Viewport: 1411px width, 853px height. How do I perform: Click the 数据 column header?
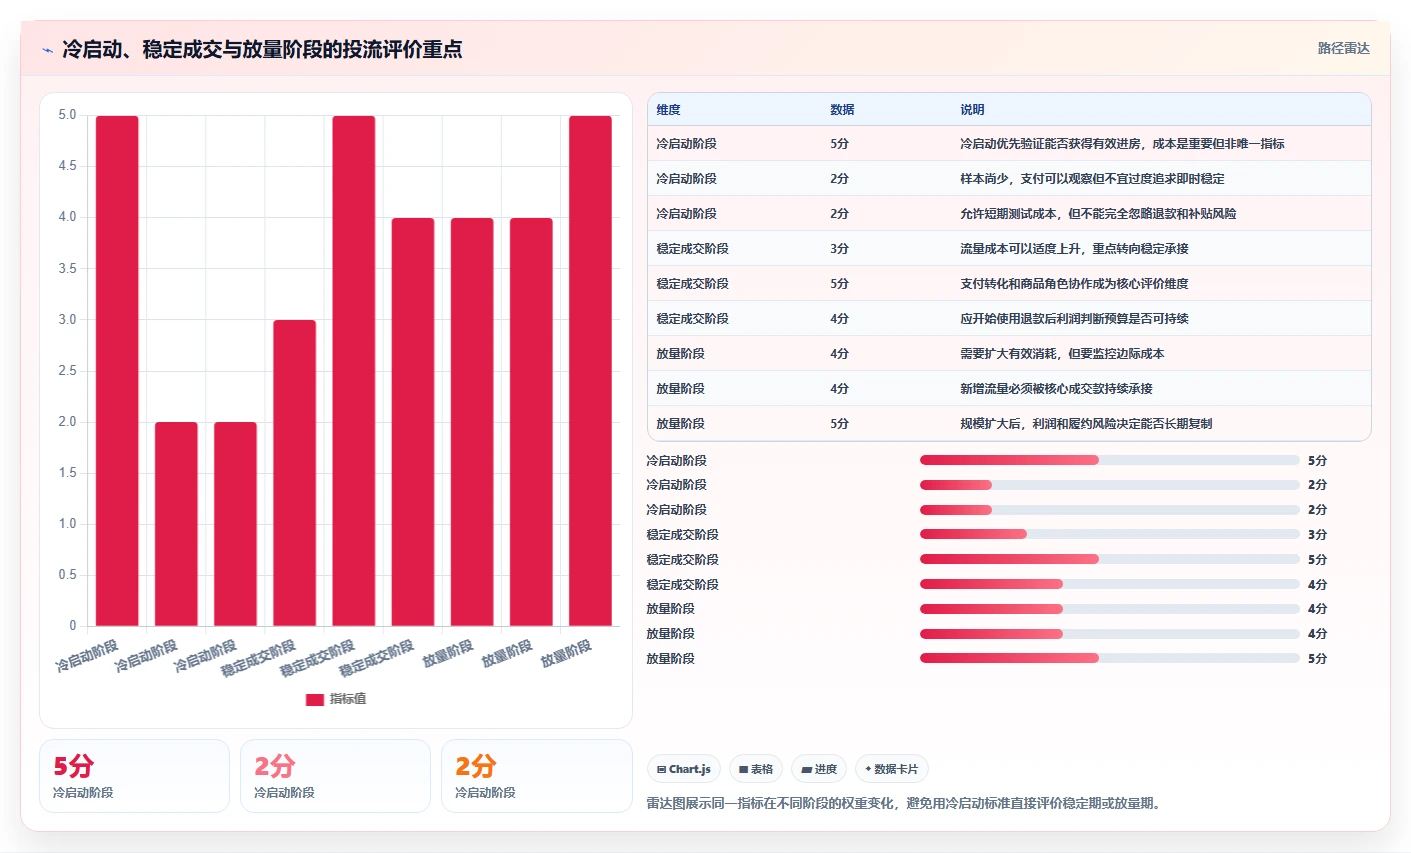point(842,110)
